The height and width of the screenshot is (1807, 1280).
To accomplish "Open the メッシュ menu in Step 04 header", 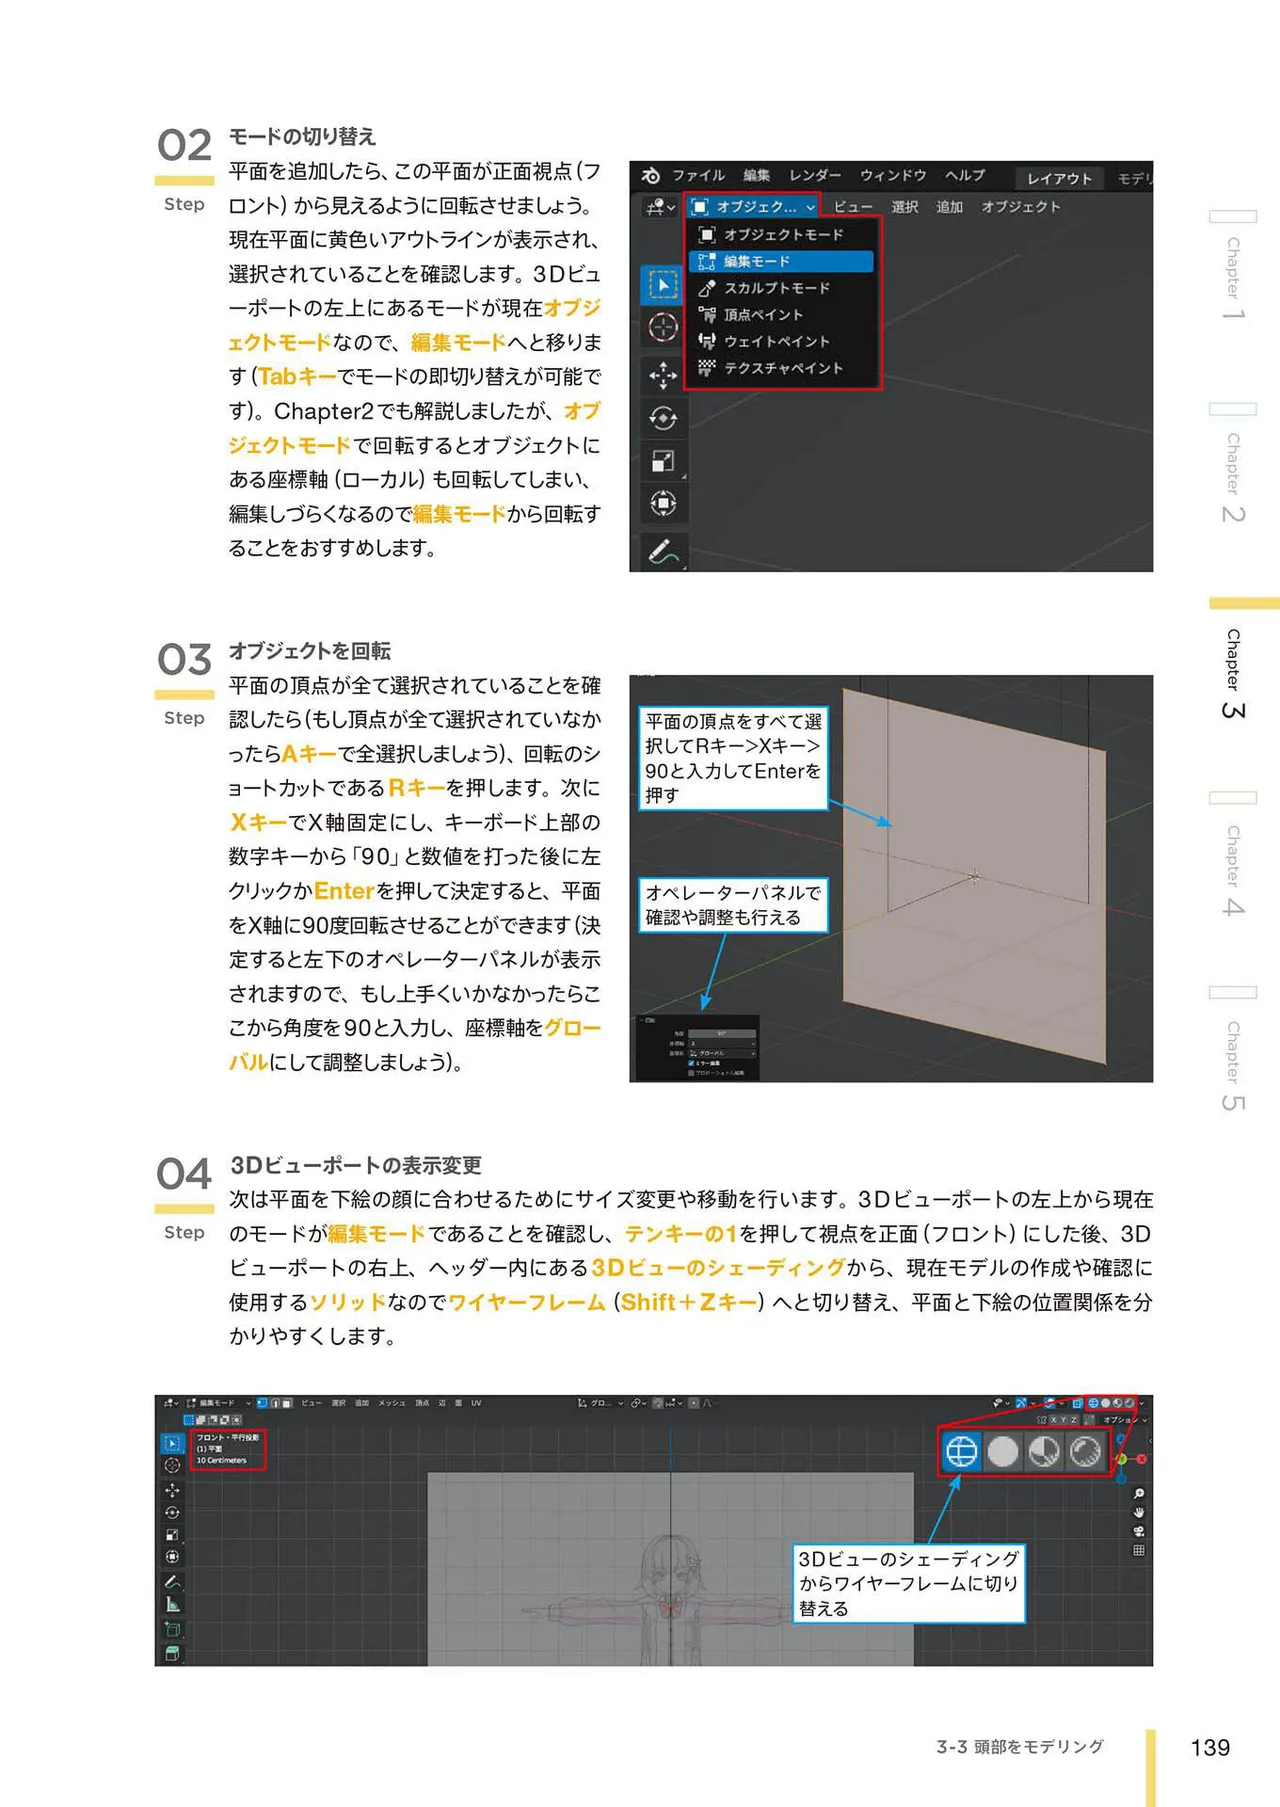I will (392, 1403).
